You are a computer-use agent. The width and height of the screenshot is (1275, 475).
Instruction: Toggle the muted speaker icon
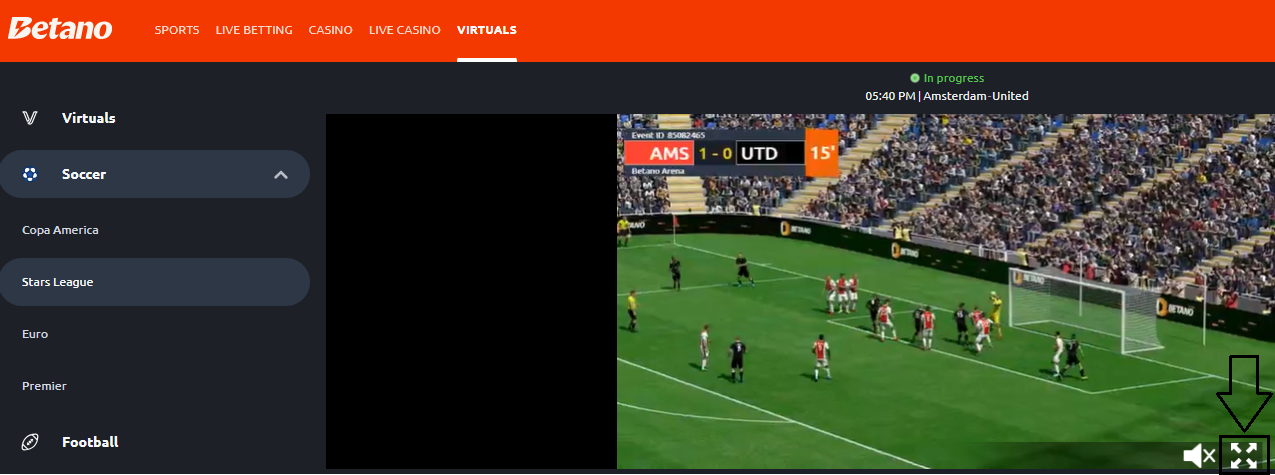coord(1199,456)
